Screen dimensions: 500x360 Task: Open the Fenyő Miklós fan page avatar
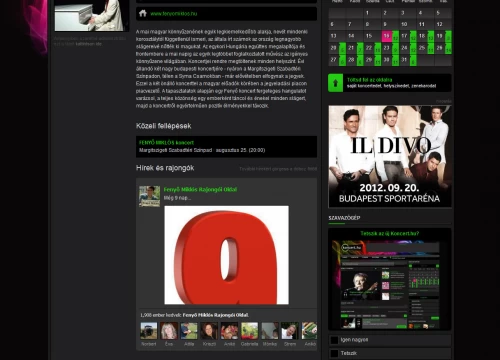149,196
